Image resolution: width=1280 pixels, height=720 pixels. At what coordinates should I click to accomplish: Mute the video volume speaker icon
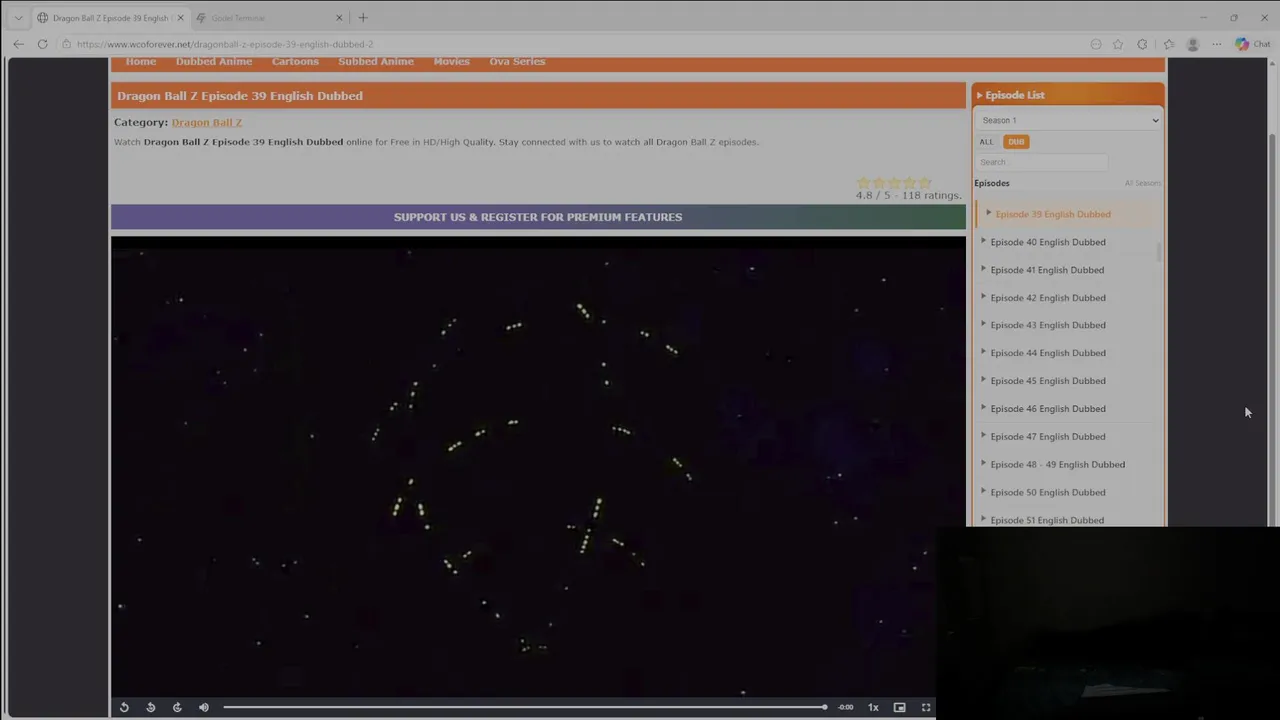coord(204,707)
